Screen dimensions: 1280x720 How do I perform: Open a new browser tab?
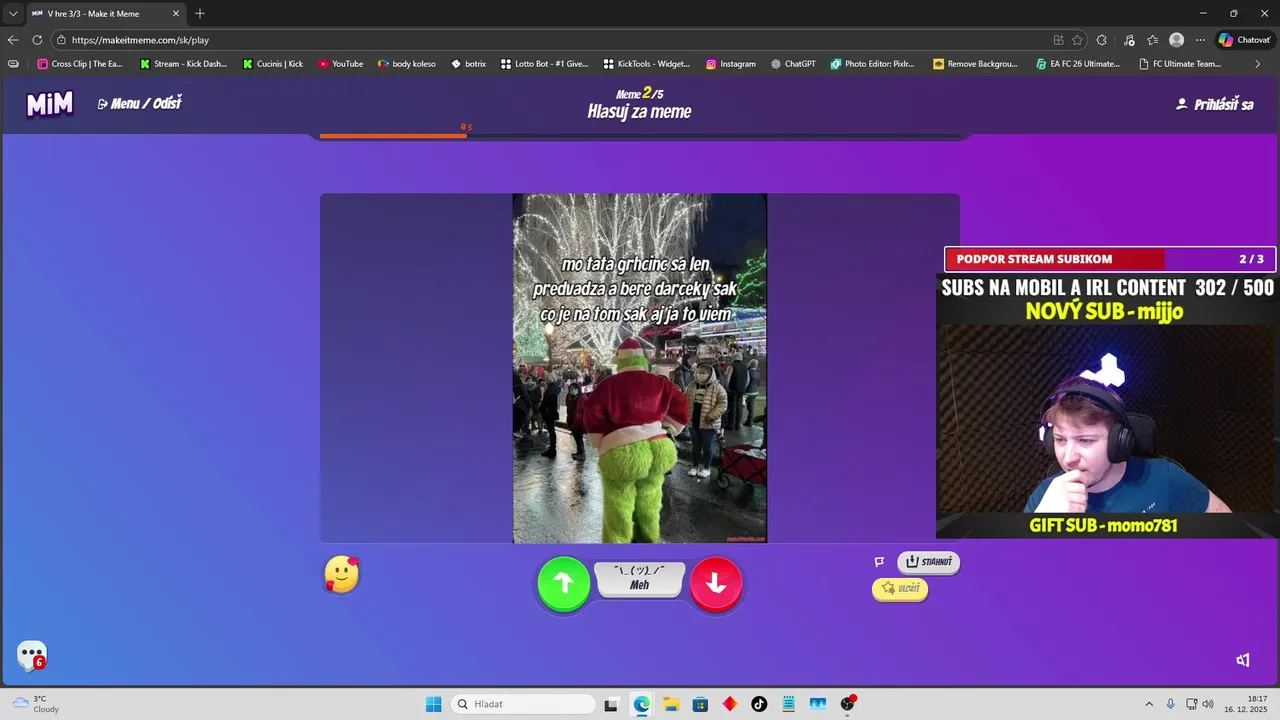pos(200,14)
